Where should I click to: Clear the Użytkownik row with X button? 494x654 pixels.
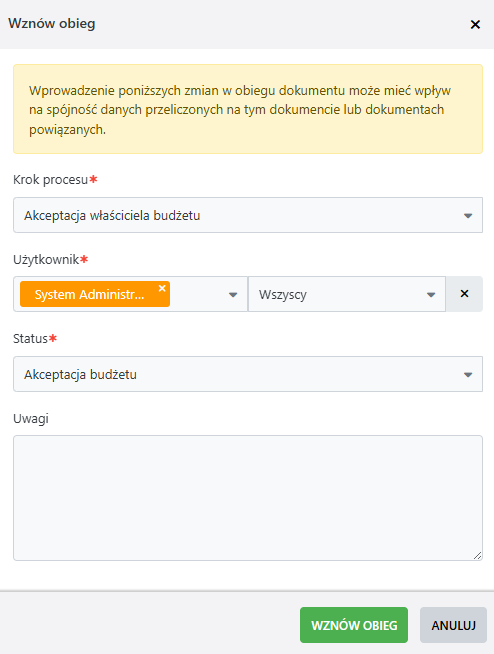464,294
